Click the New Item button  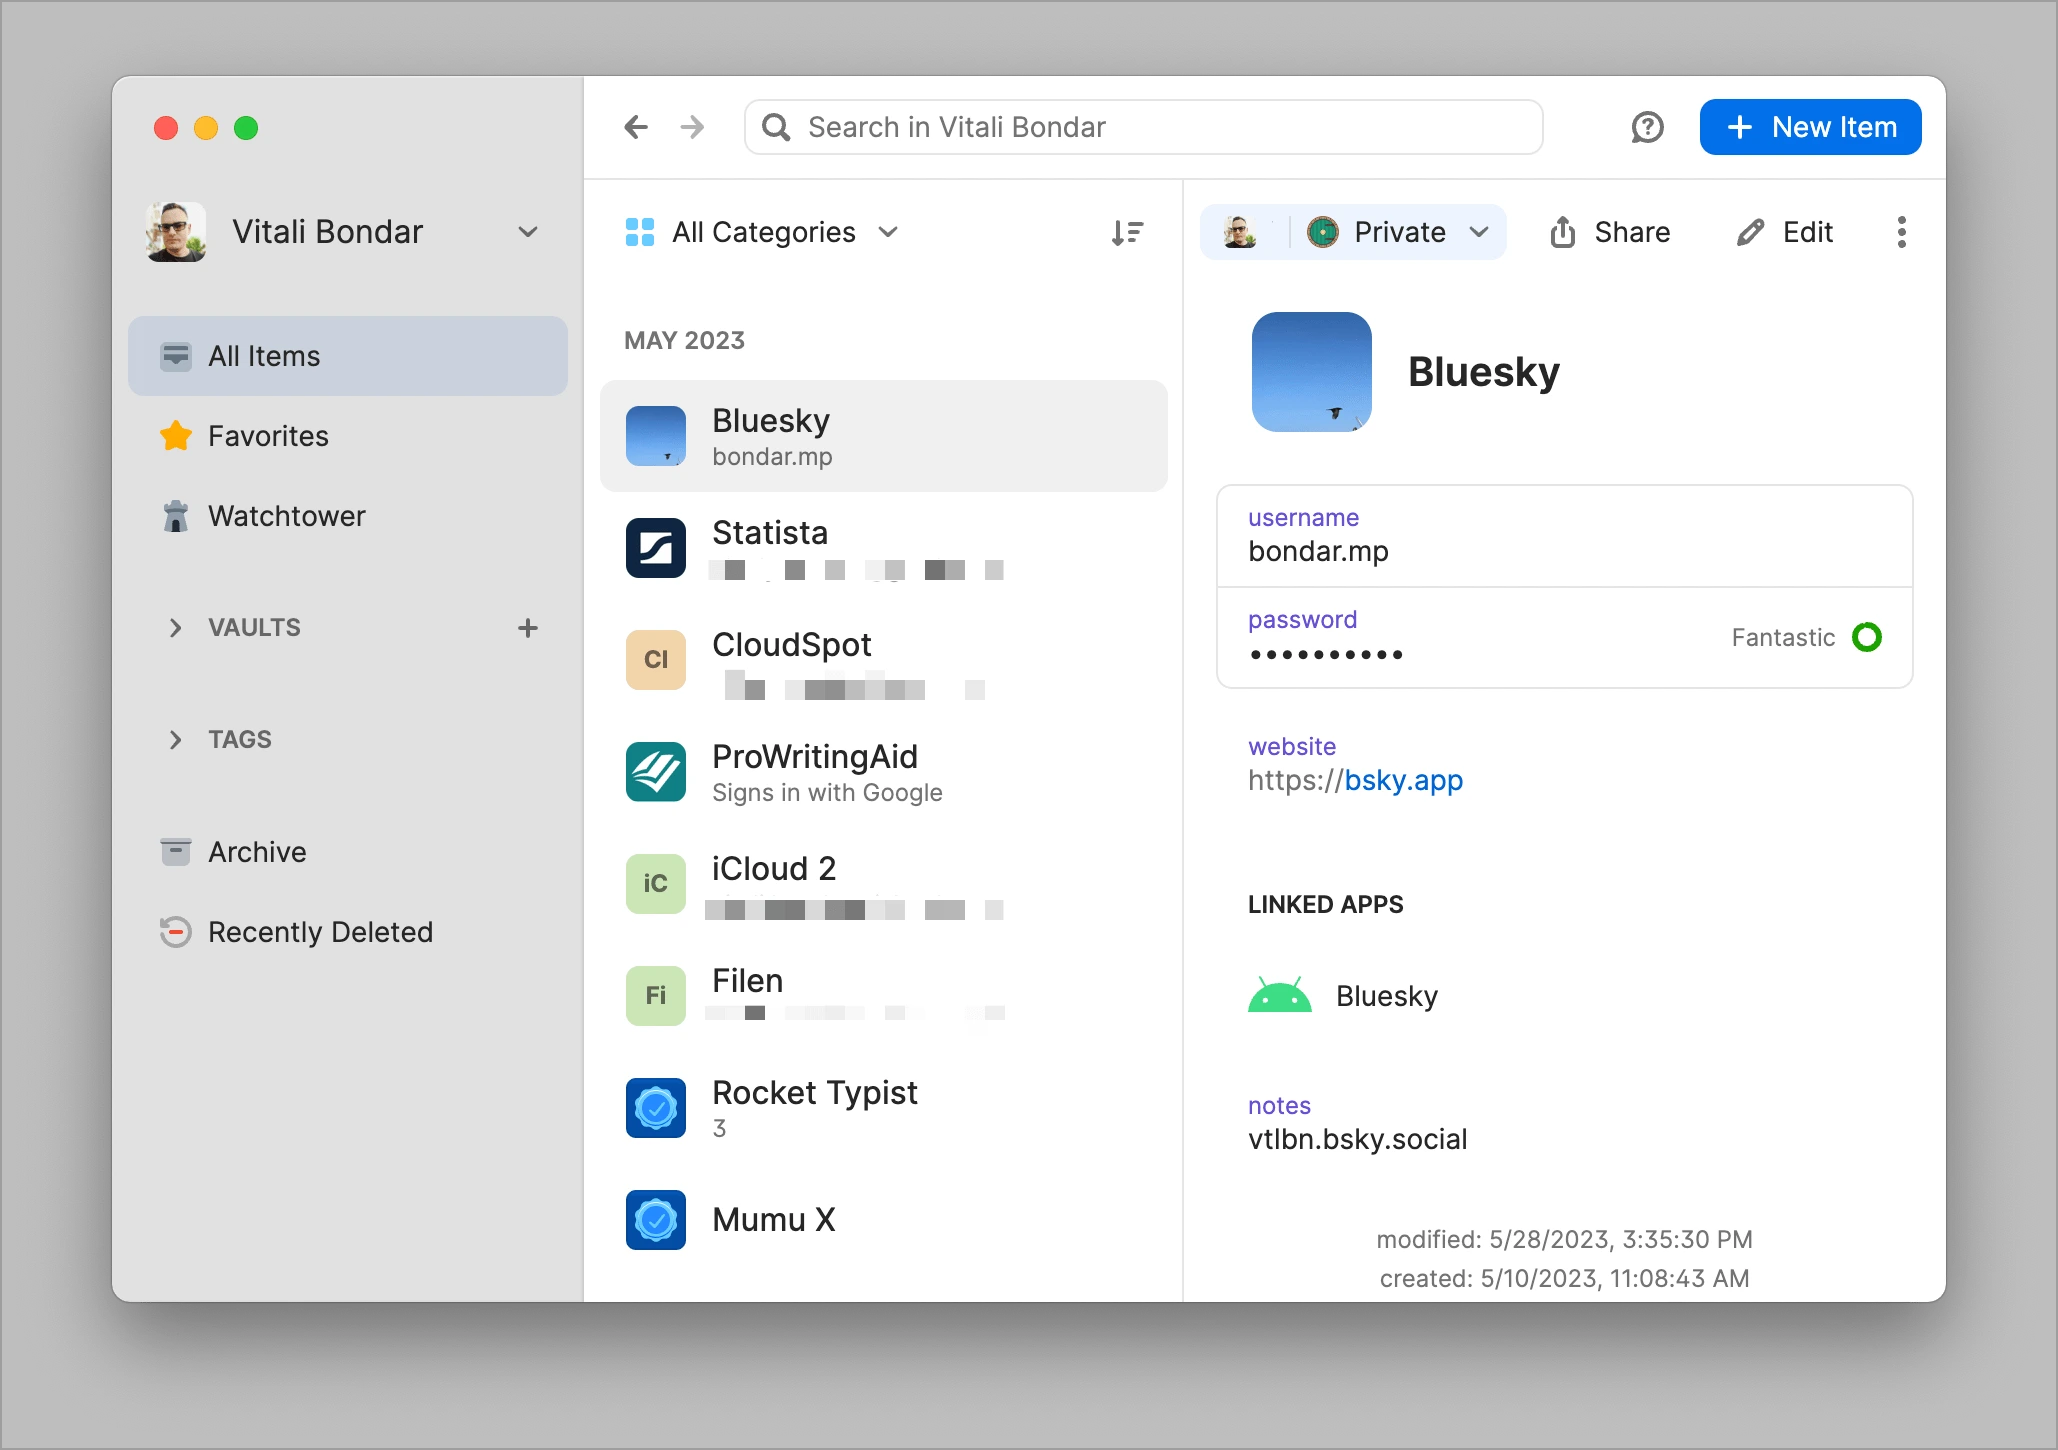click(x=1810, y=127)
